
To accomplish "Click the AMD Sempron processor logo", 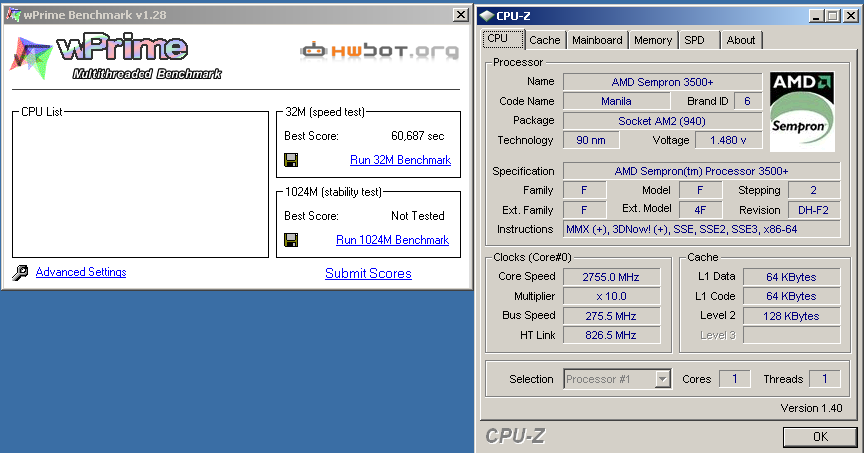I will coord(802,112).
